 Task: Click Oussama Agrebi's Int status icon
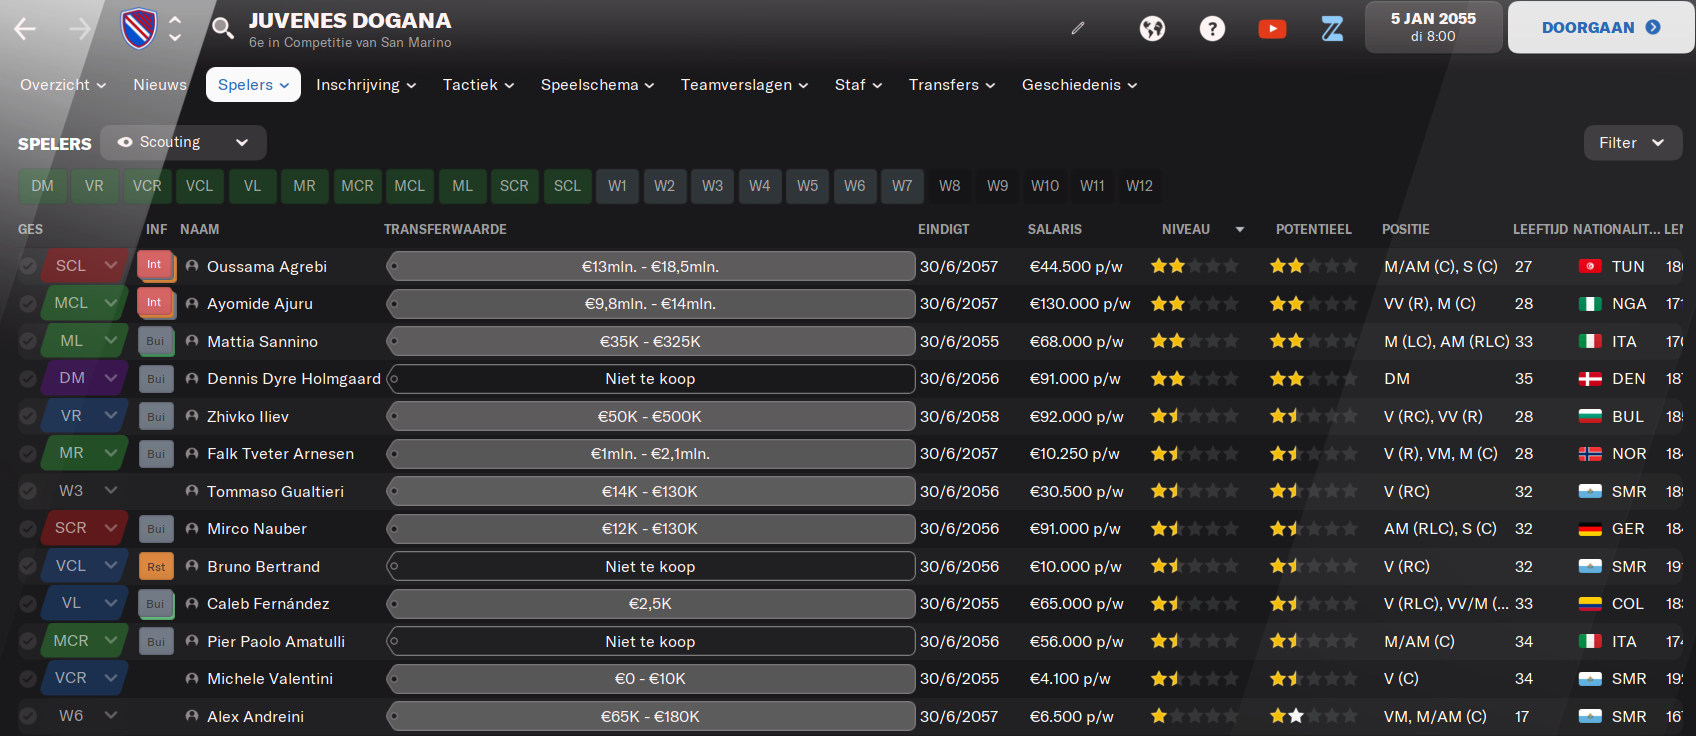pos(155,265)
